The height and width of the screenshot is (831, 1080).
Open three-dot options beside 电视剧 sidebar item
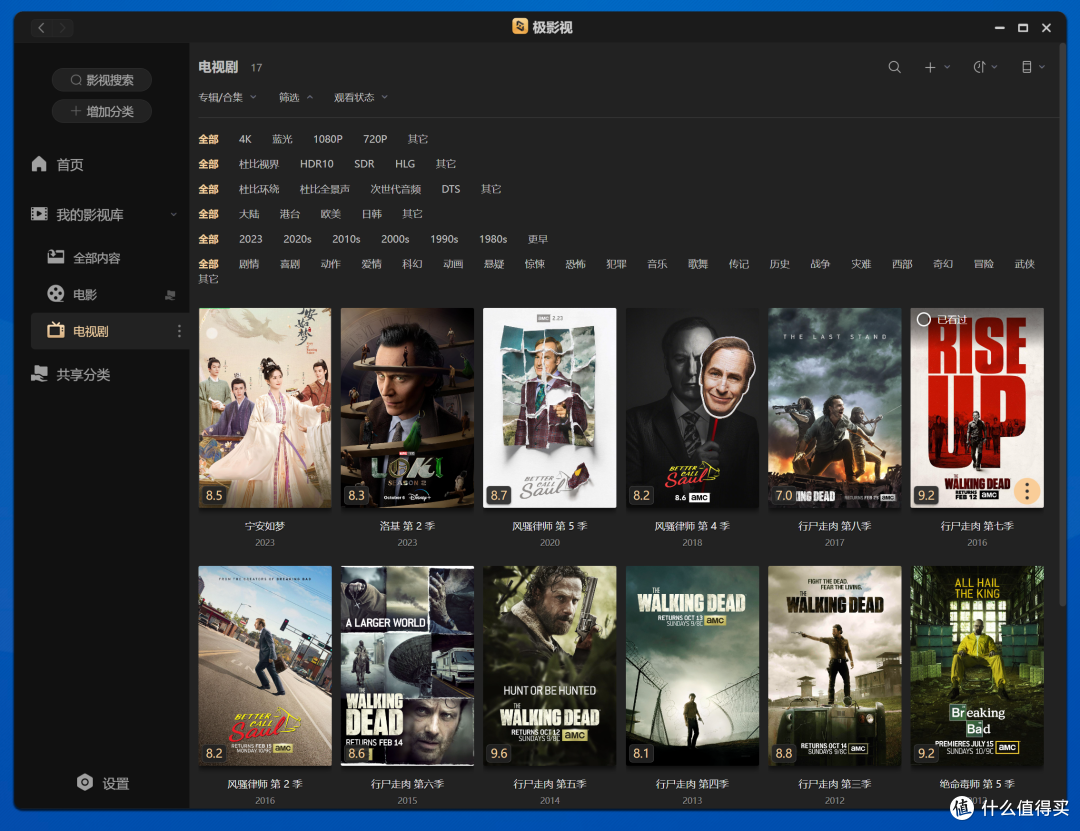(179, 331)
